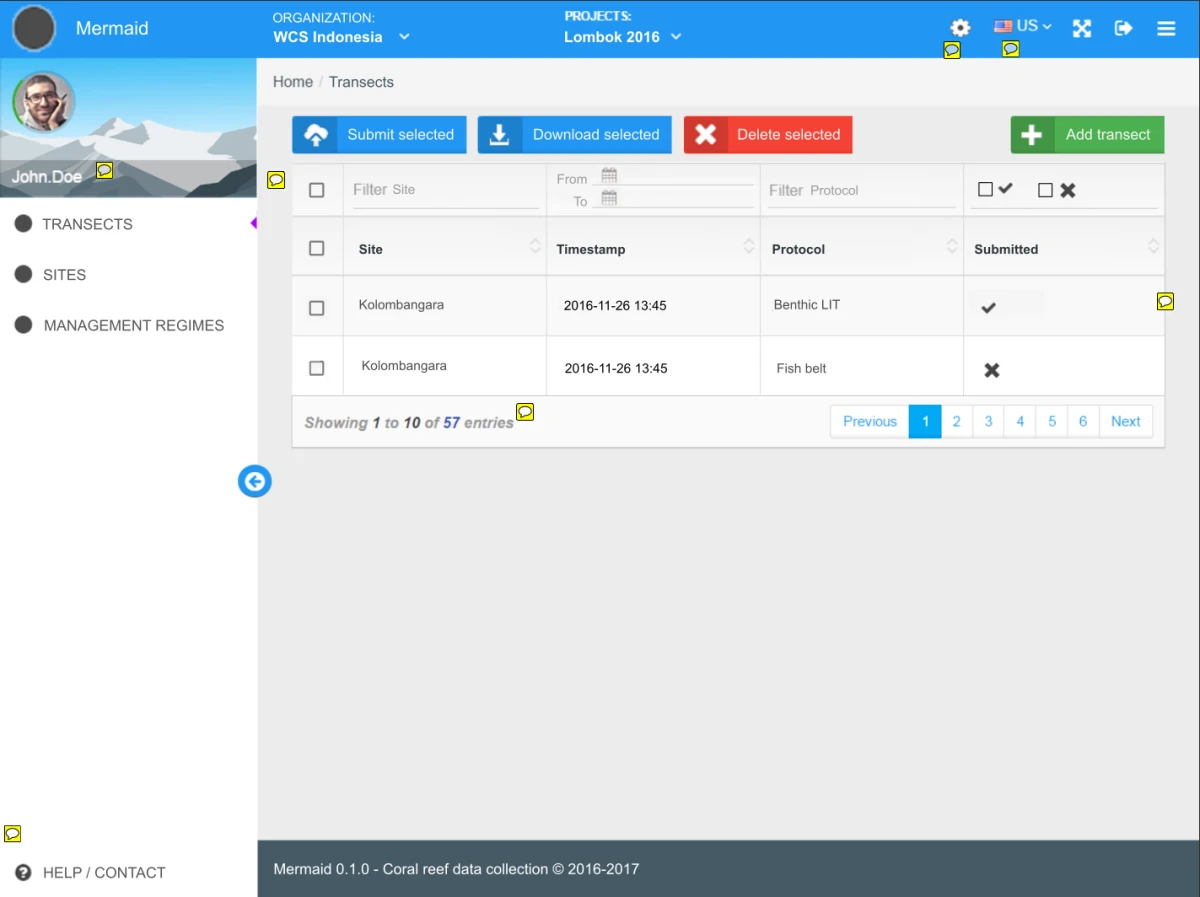This screenshot has height=897, width=1200.
Task: Open settings via the gear icon
Action: [960, 28]
